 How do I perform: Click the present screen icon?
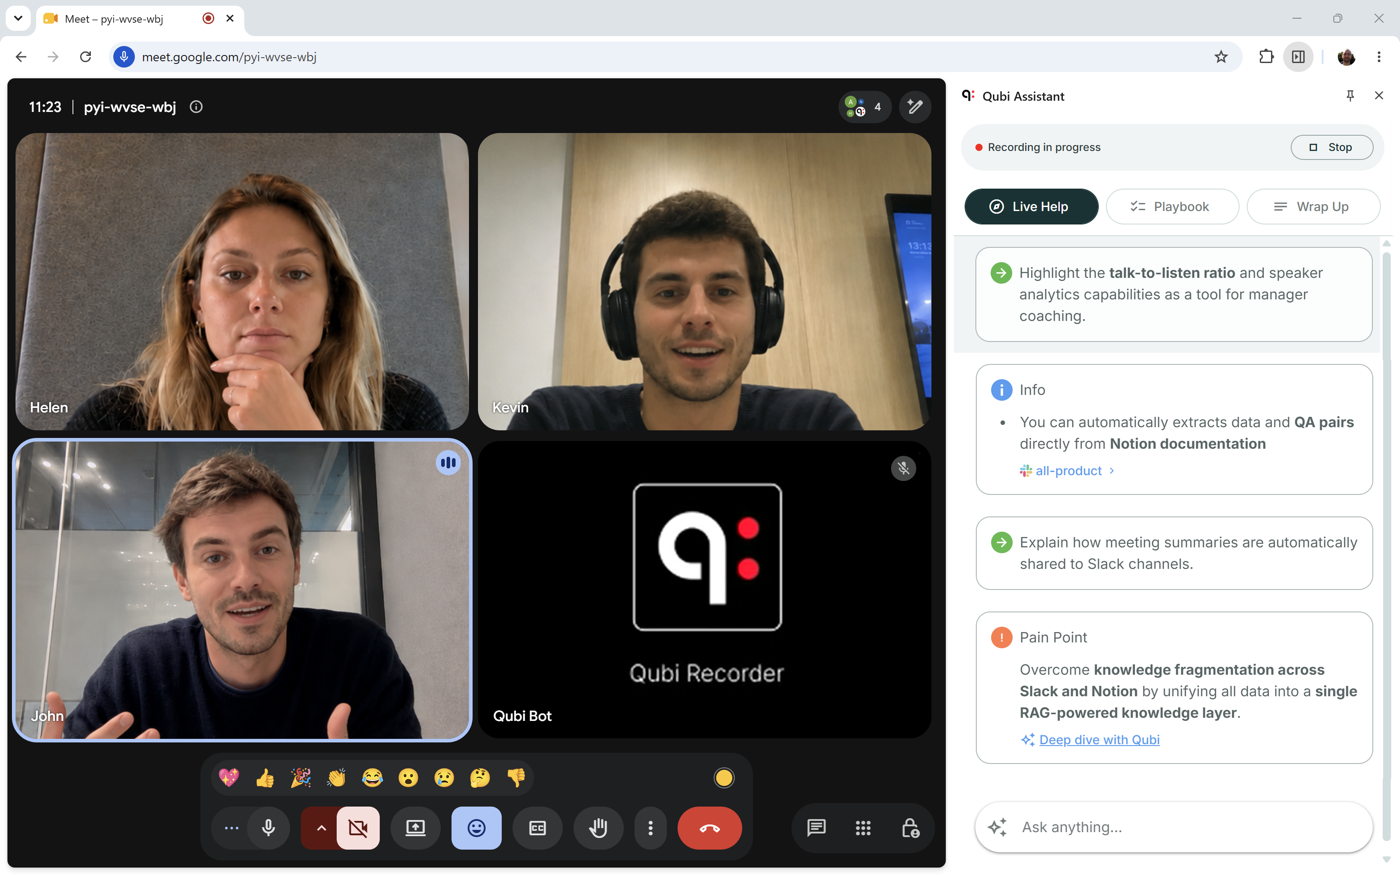[x=415, y=828]
